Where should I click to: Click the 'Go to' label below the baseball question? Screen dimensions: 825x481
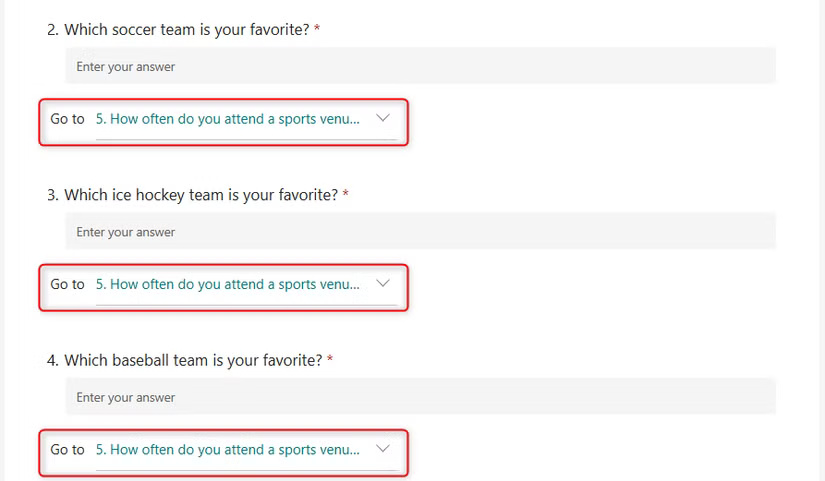(x=67, y=451)
